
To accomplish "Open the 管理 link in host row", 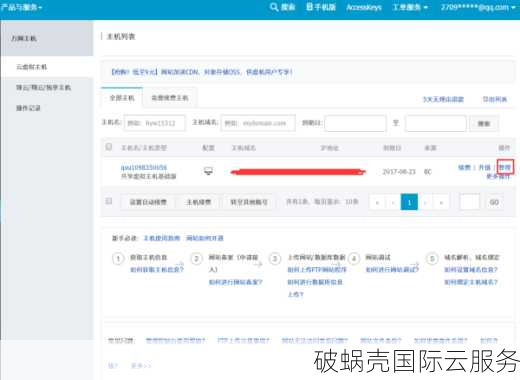I will [x=505, y=167].
